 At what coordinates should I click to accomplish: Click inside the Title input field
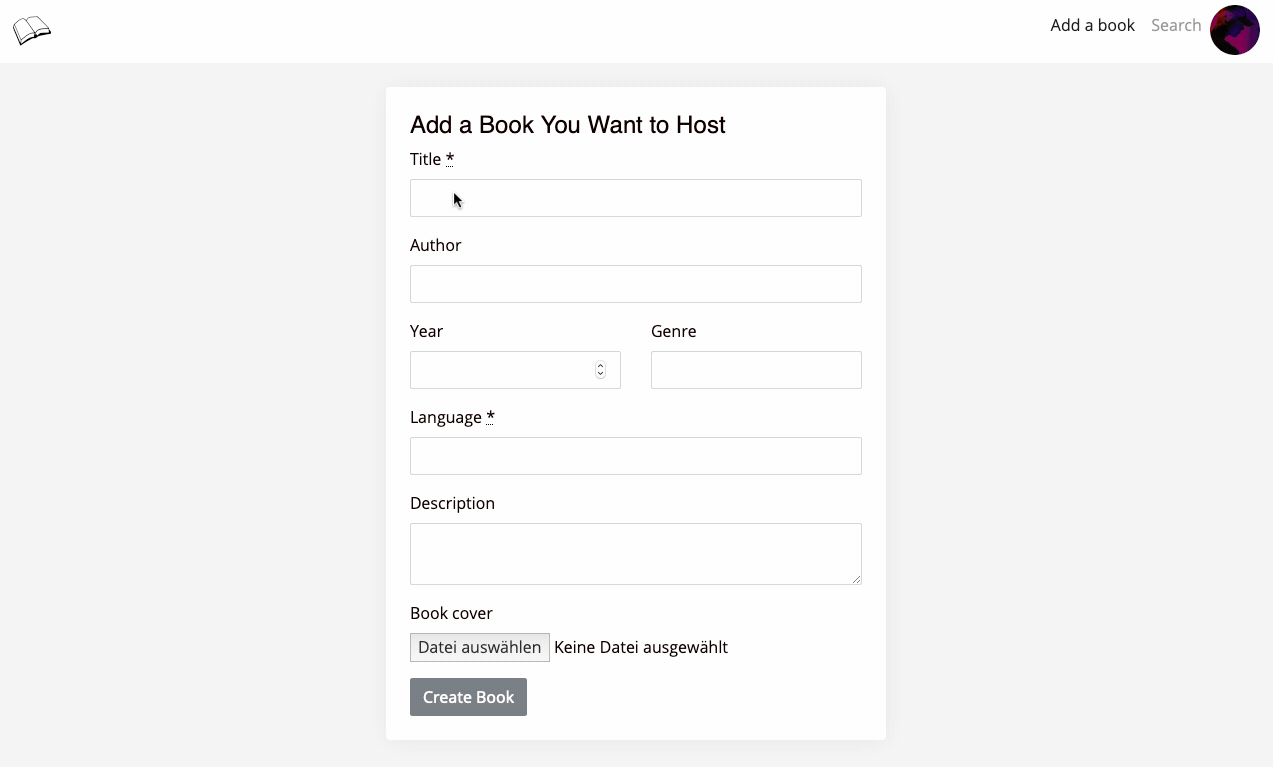(x=635, y=197)
